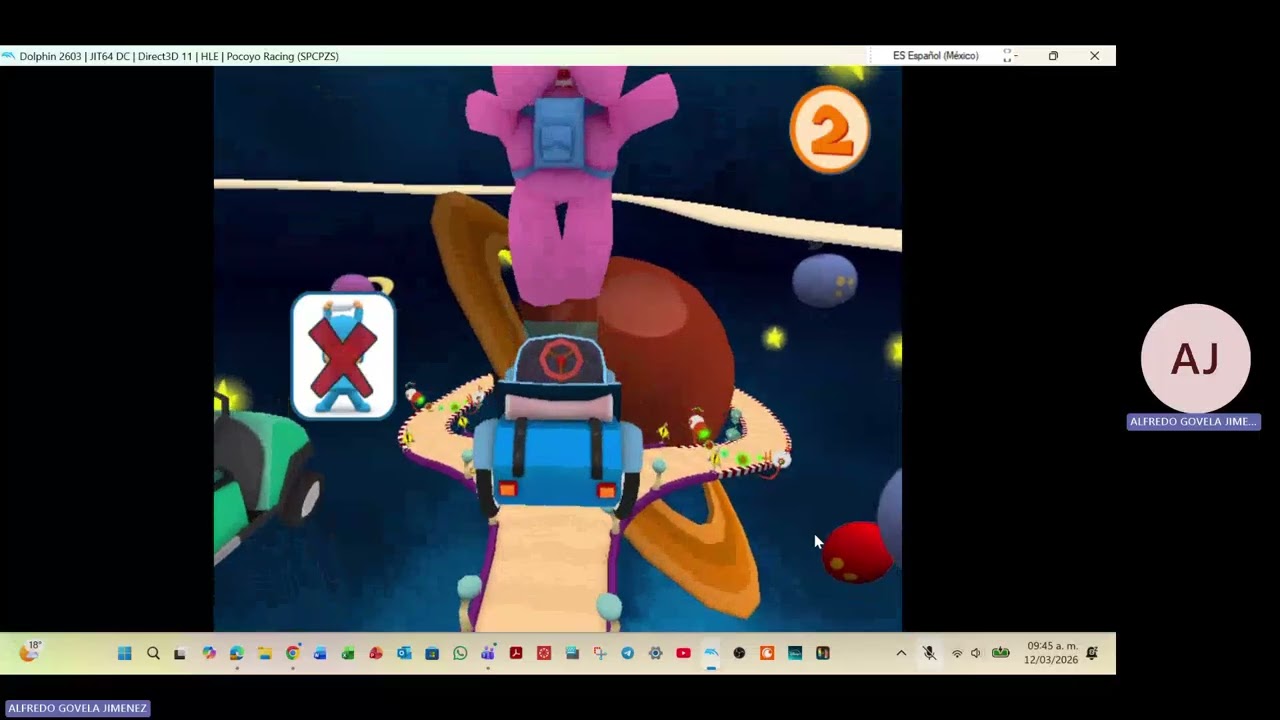Open Task View in the taskbar

tap(180, 653)
